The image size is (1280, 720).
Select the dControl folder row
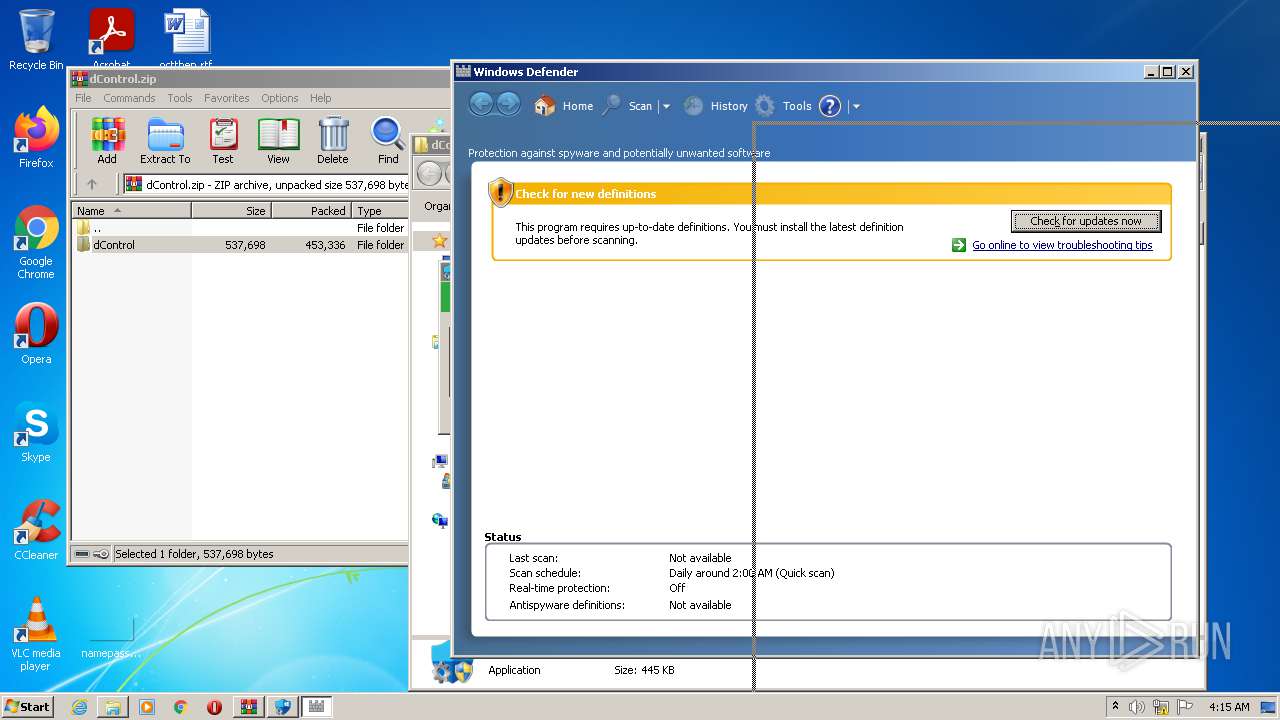[x=240, y=244]
